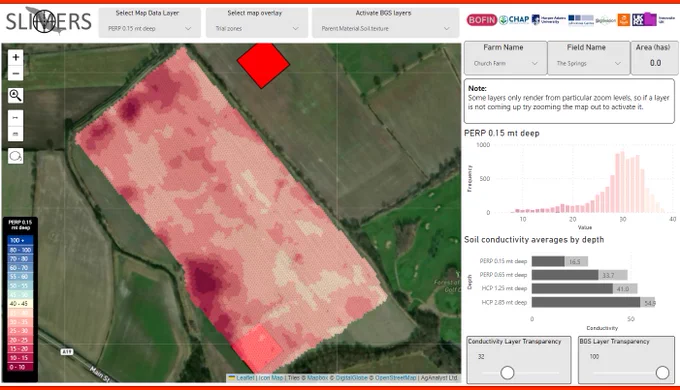Click the UKRI Innovate UK logo

pyautogui.click(x=654, y=20)
